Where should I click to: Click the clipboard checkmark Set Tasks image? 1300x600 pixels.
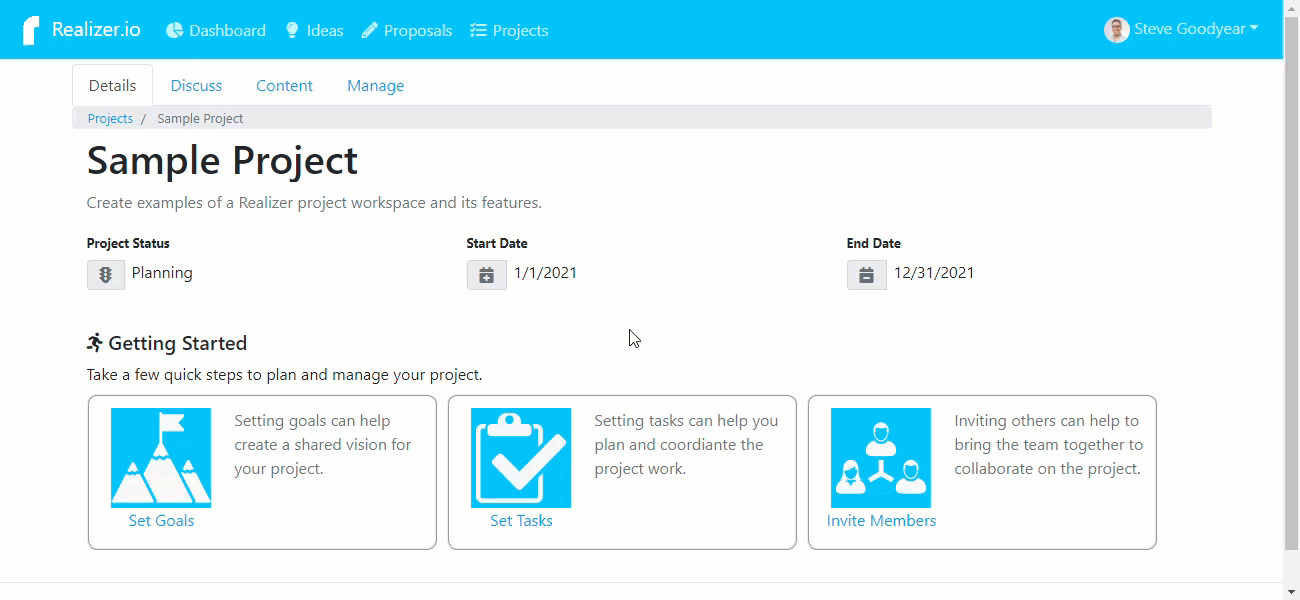(x=521, y=458)
